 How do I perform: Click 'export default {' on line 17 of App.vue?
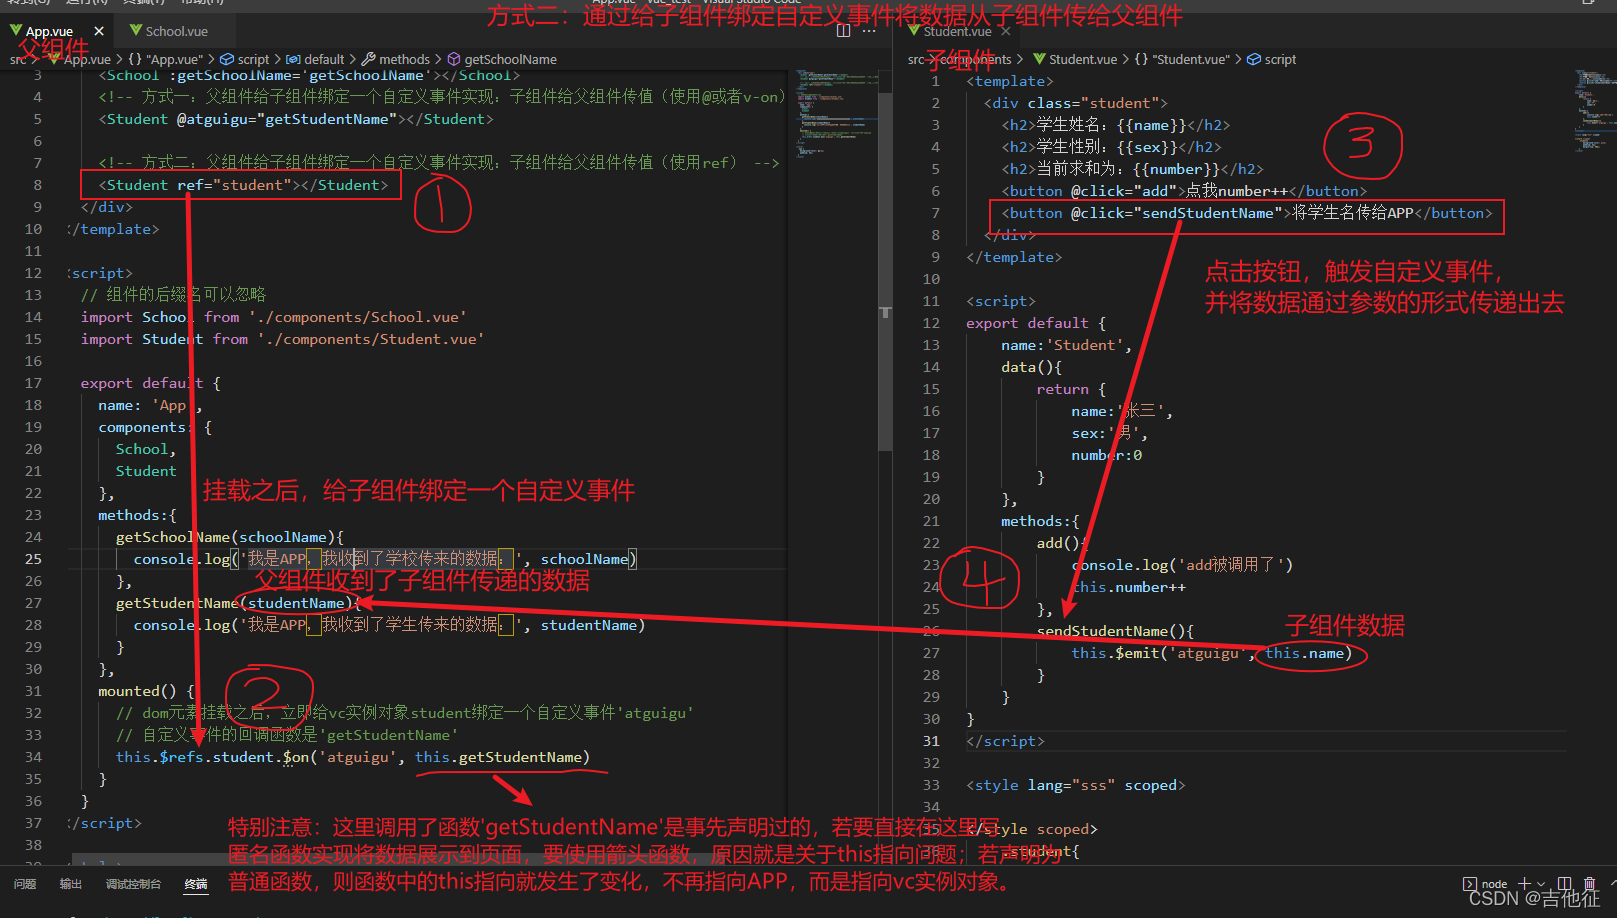[x=151, y=383]
